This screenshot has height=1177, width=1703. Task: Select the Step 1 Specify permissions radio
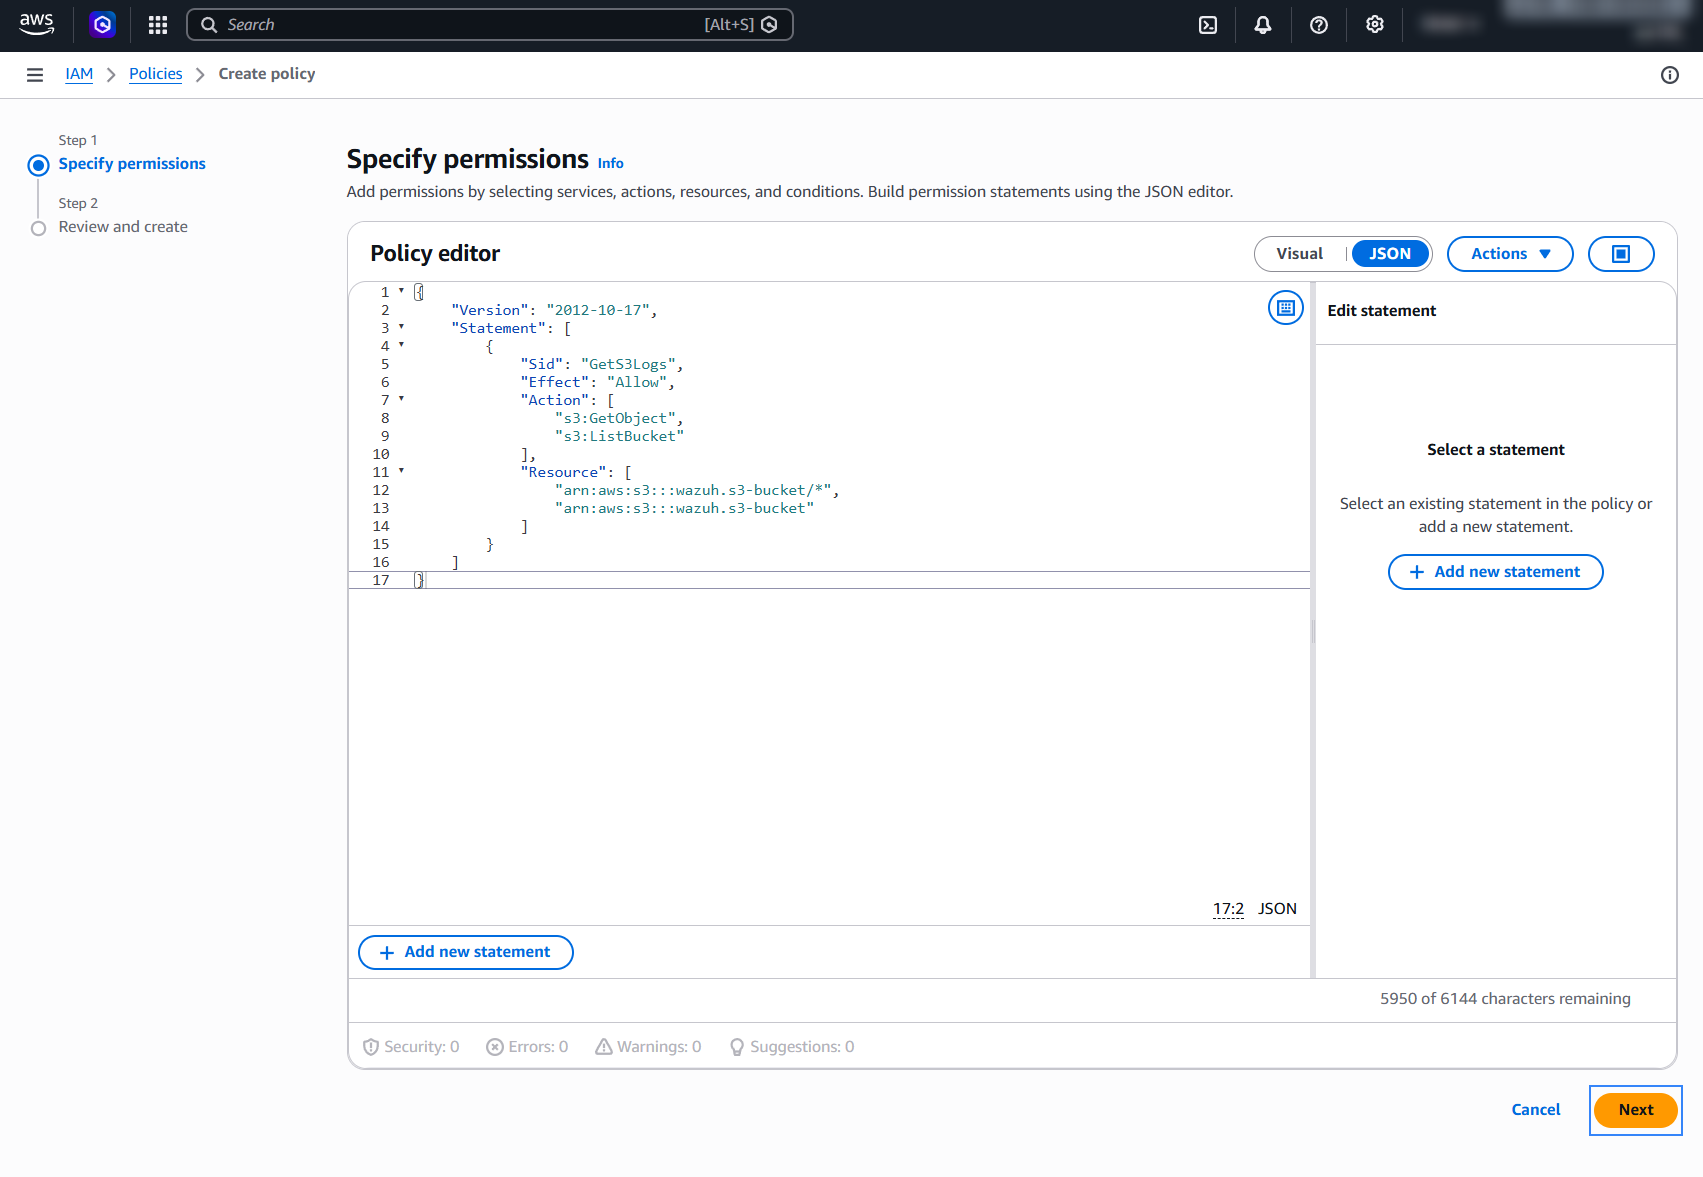pyautogui.click(x=38, y=165)
